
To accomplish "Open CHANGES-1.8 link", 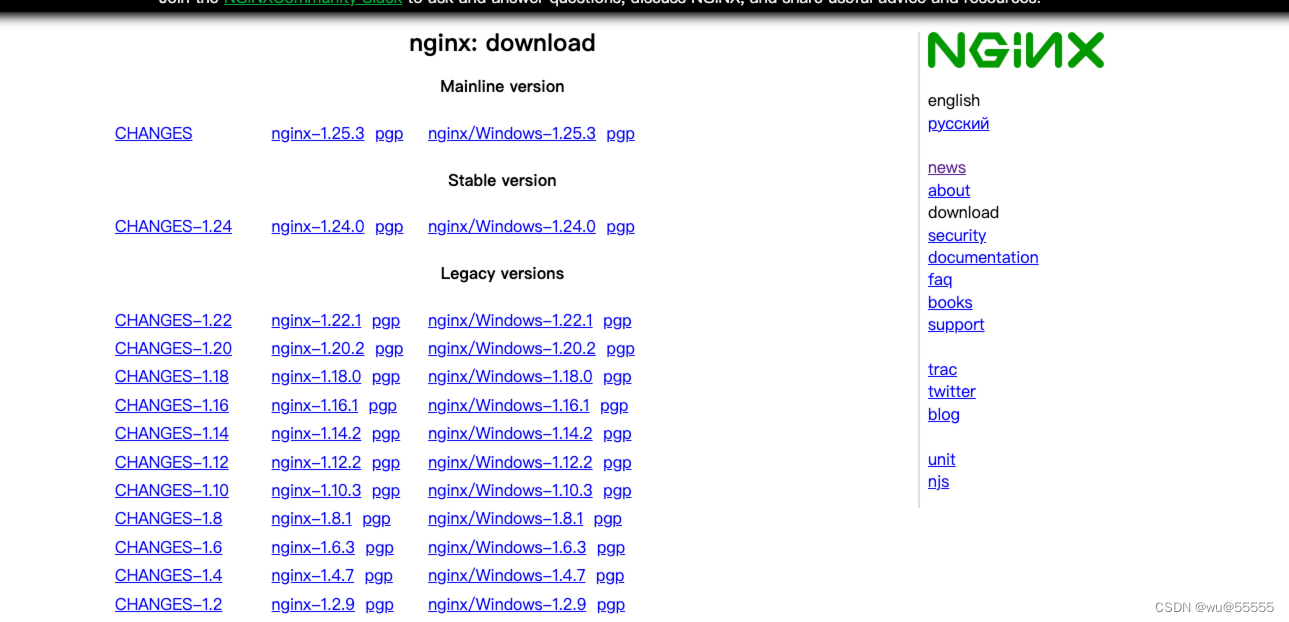I will tap(169, 518).
